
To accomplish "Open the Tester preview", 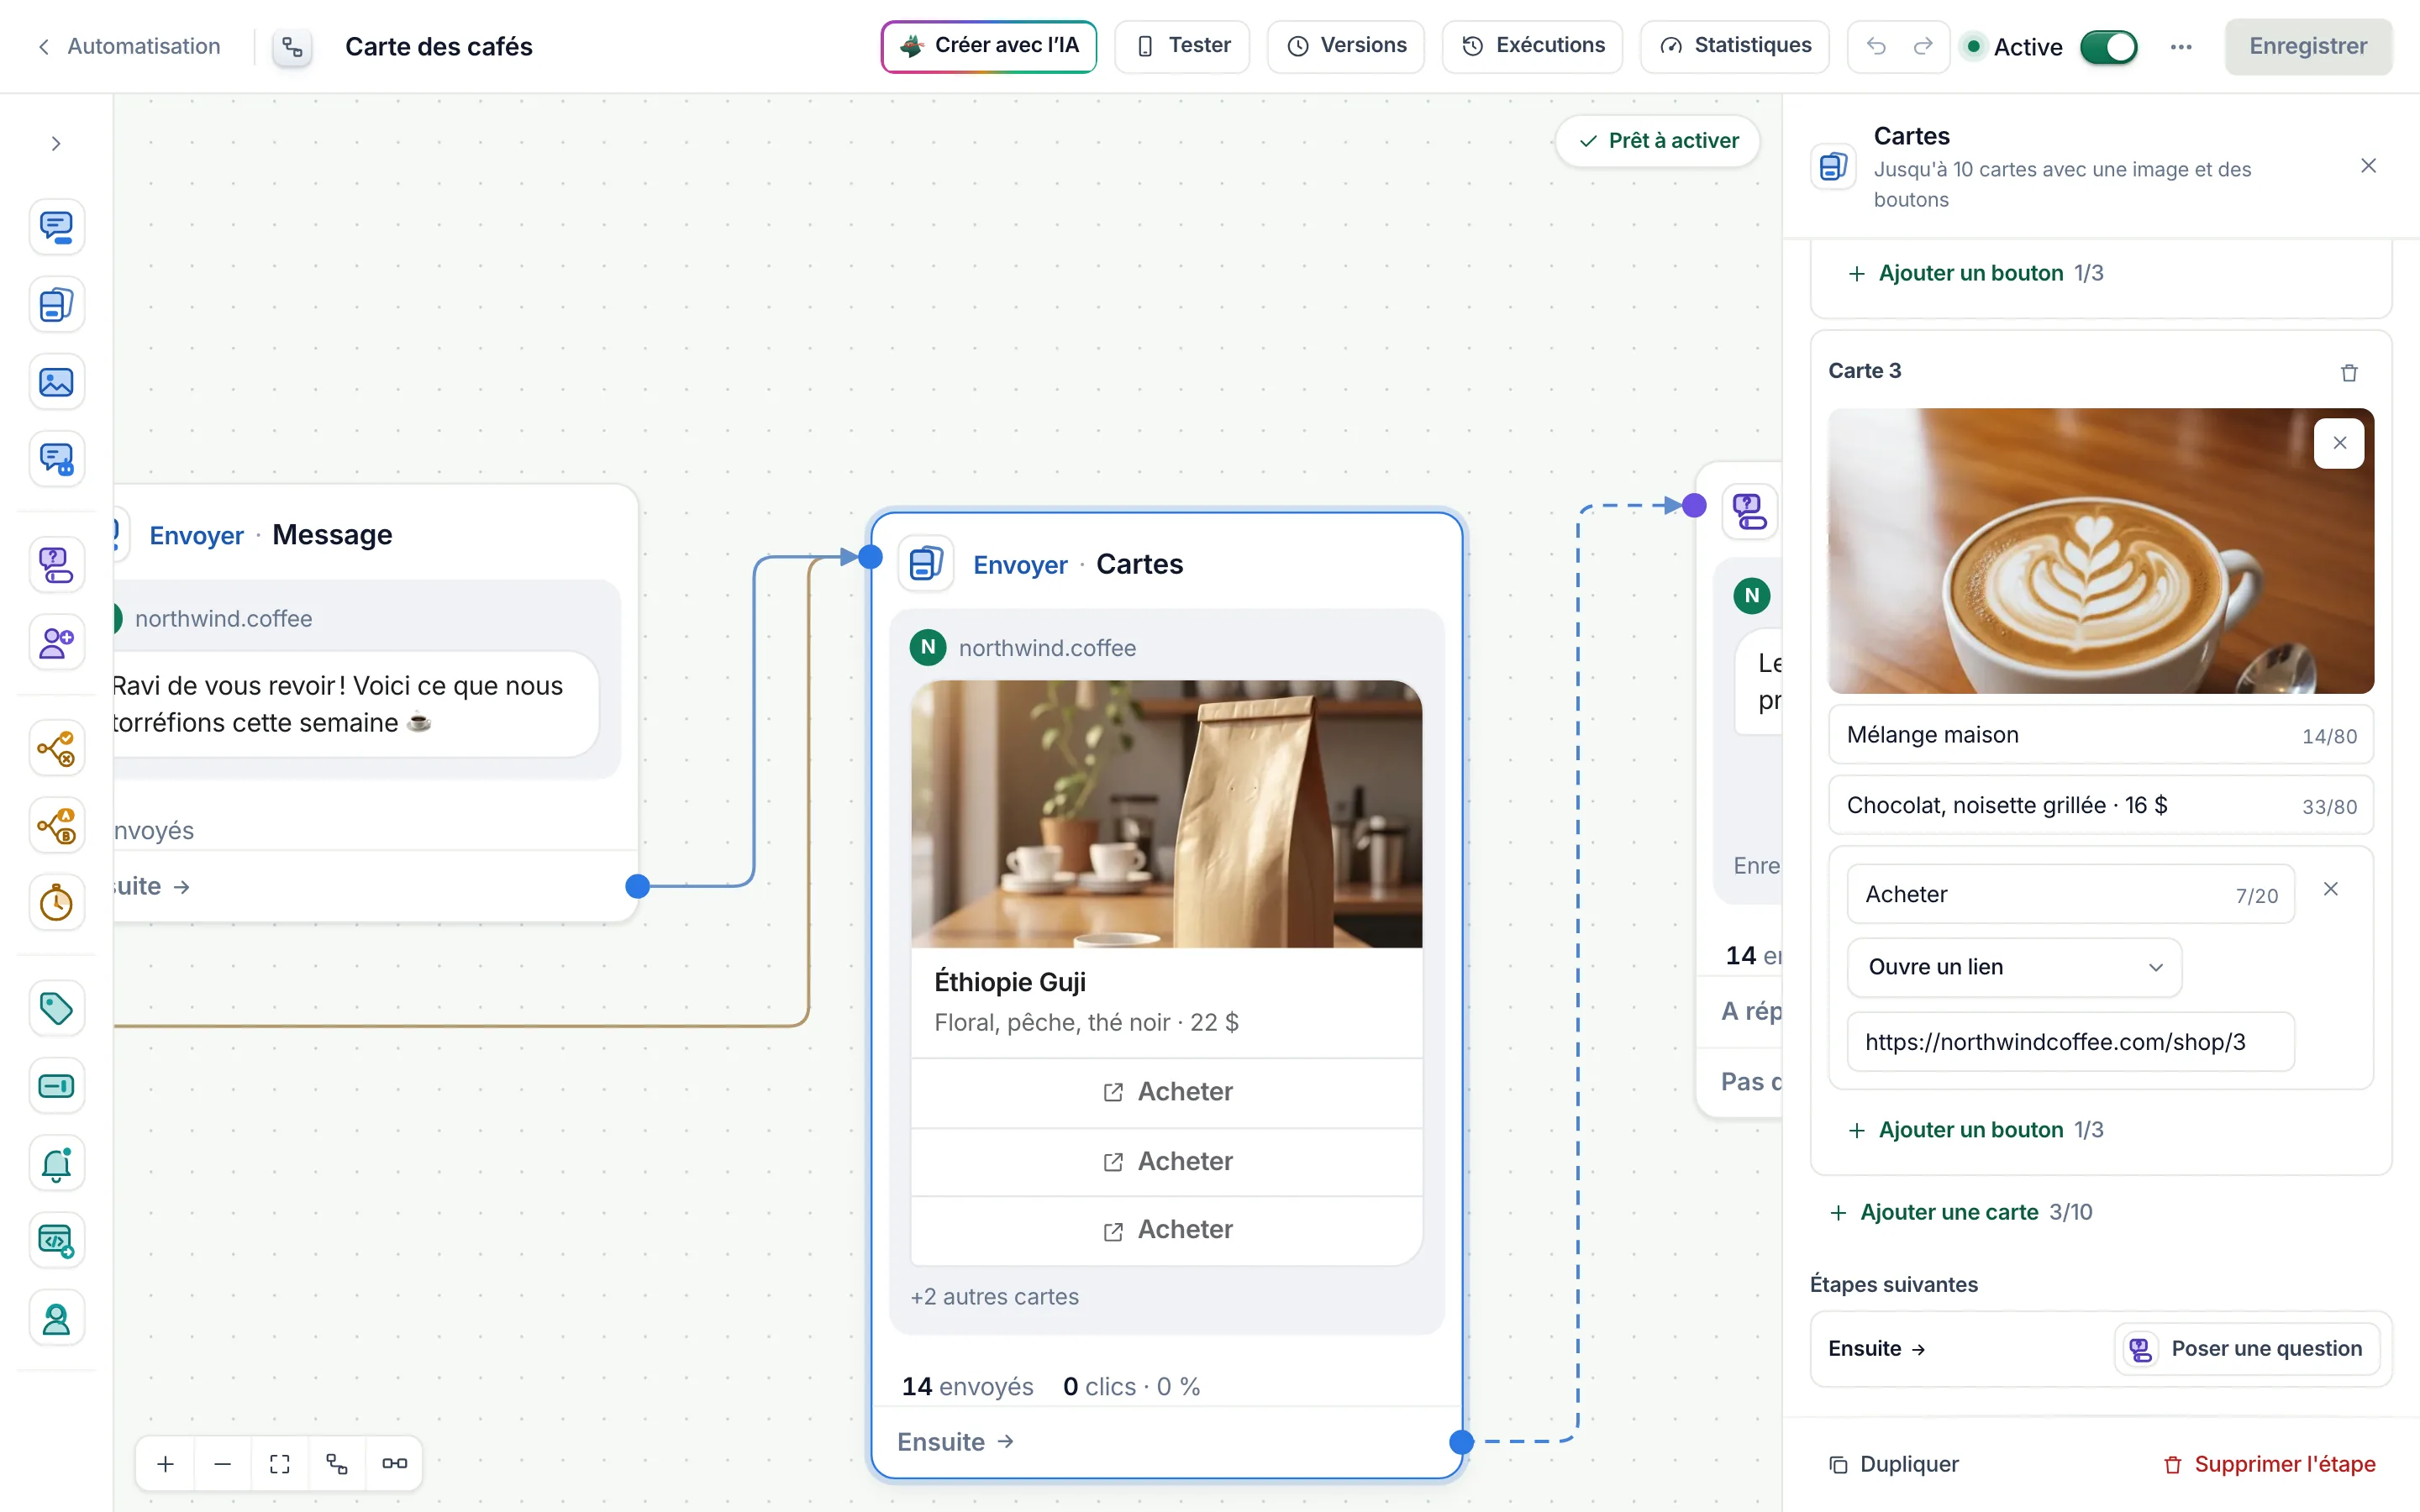I will [1182, 47].
